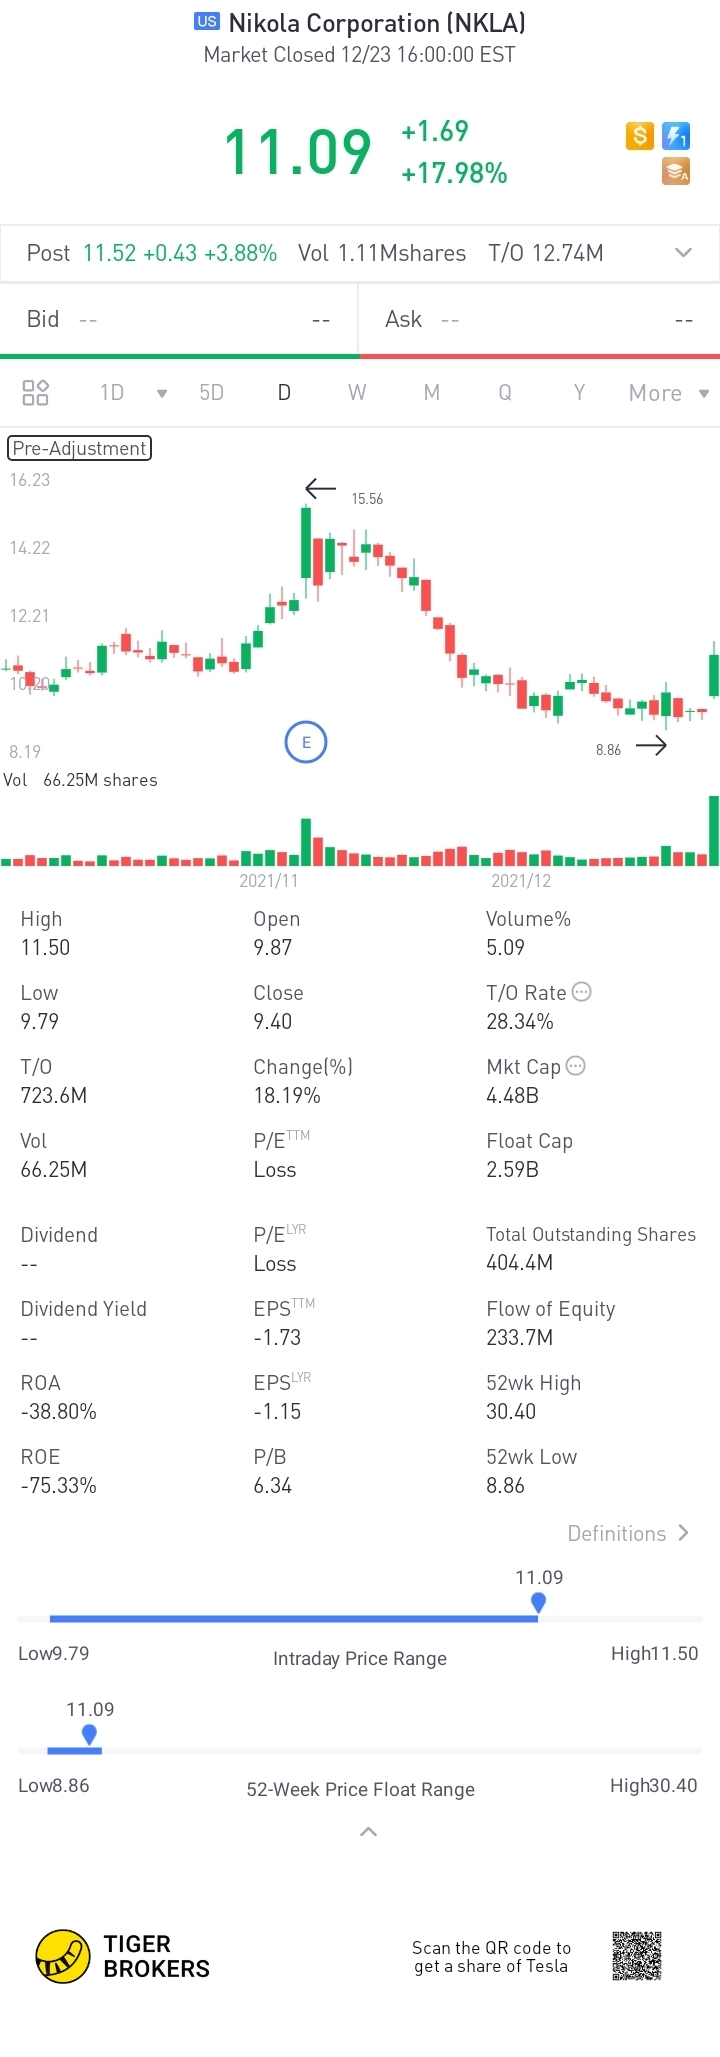Select the W weekly chart tab

pyautogui.click(x=357, y=392)
